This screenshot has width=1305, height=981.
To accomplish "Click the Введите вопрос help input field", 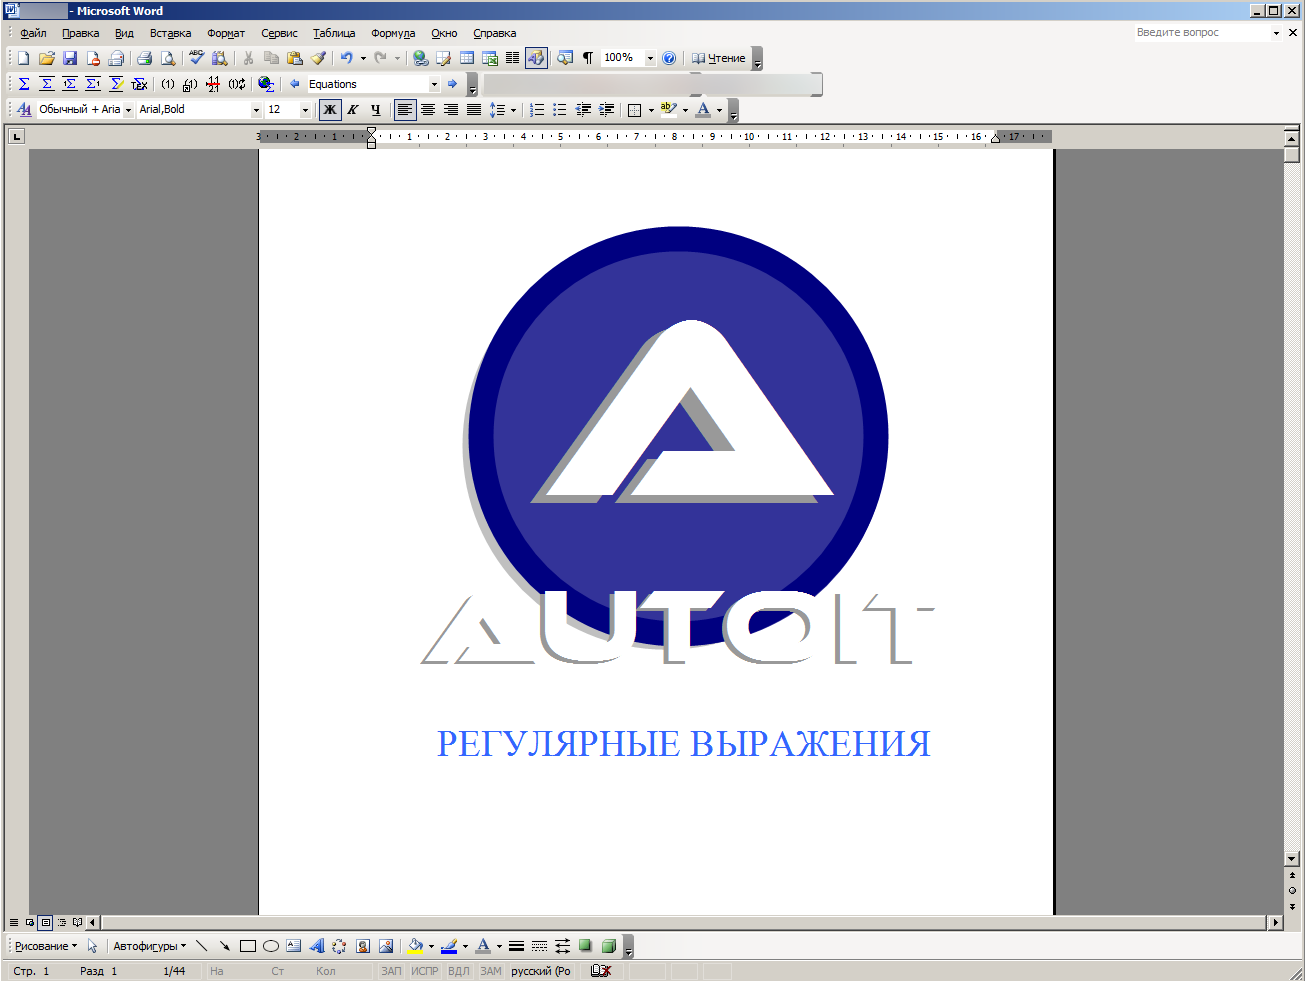I will [1200, 33].
